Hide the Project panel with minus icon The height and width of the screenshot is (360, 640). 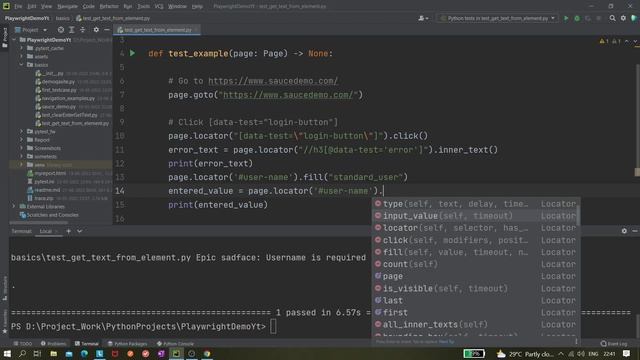click(x=107, y=30)
